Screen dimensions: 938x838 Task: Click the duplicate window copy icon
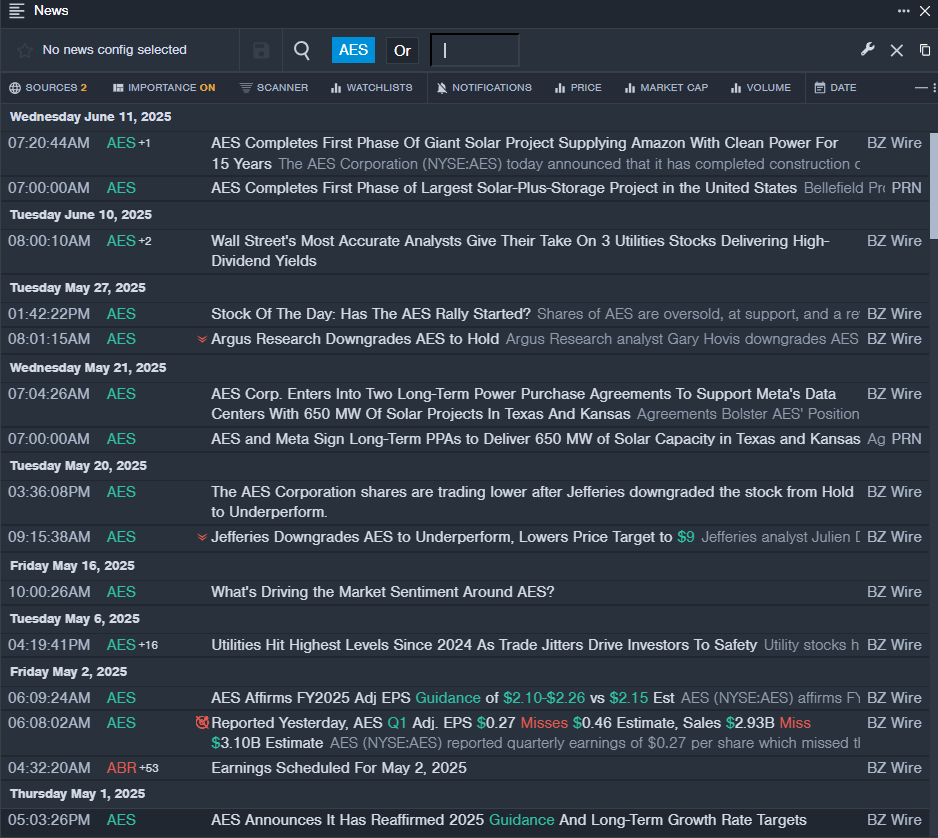coord(925,50)
